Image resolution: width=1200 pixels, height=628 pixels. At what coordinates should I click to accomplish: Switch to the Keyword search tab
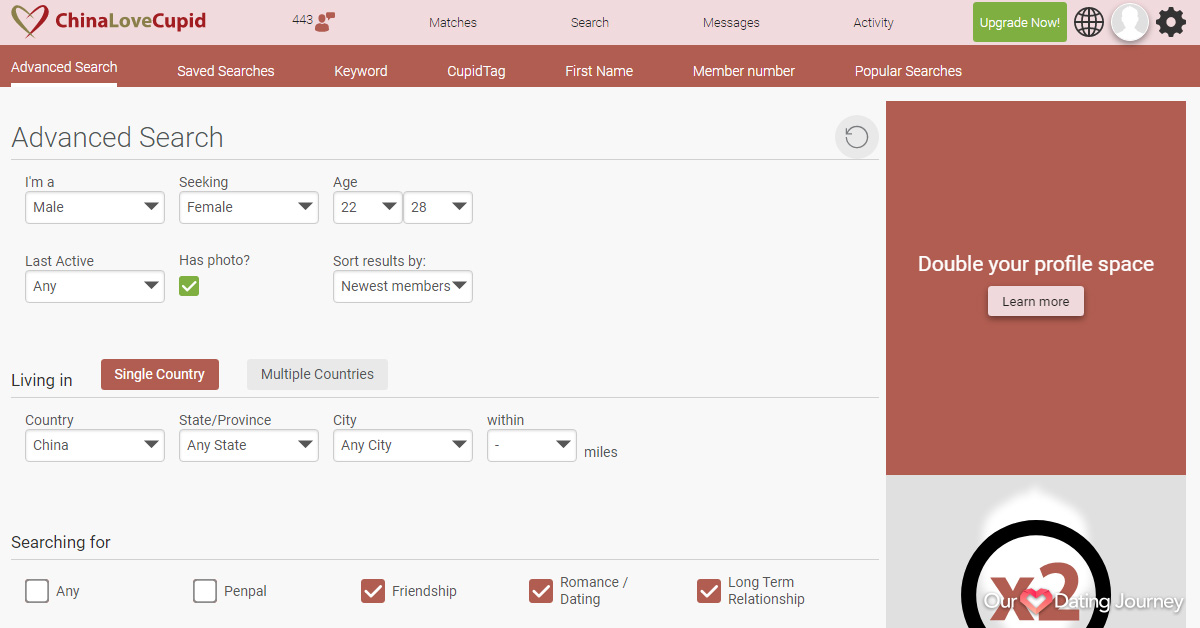coord(361,71)
